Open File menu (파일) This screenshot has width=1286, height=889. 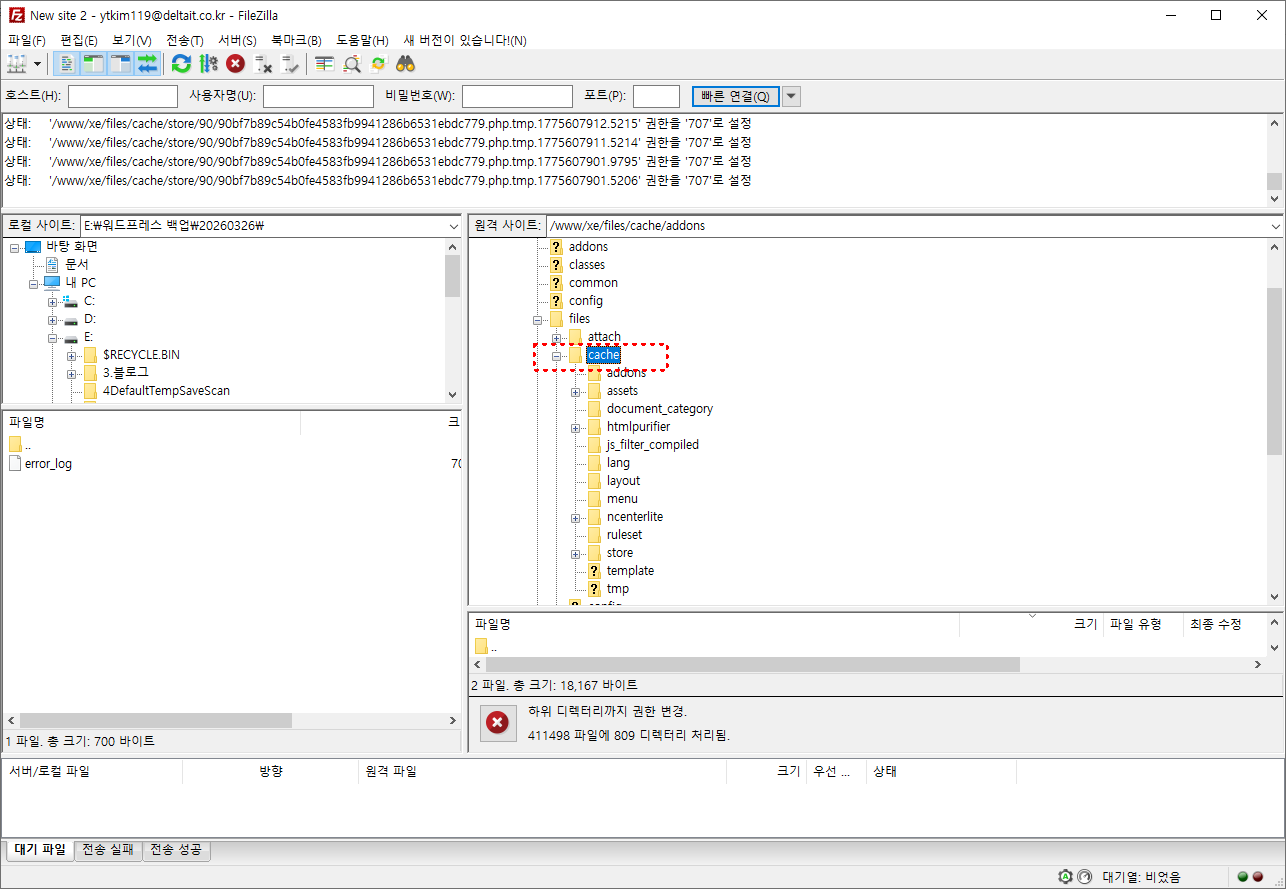[x=27, y=40]
